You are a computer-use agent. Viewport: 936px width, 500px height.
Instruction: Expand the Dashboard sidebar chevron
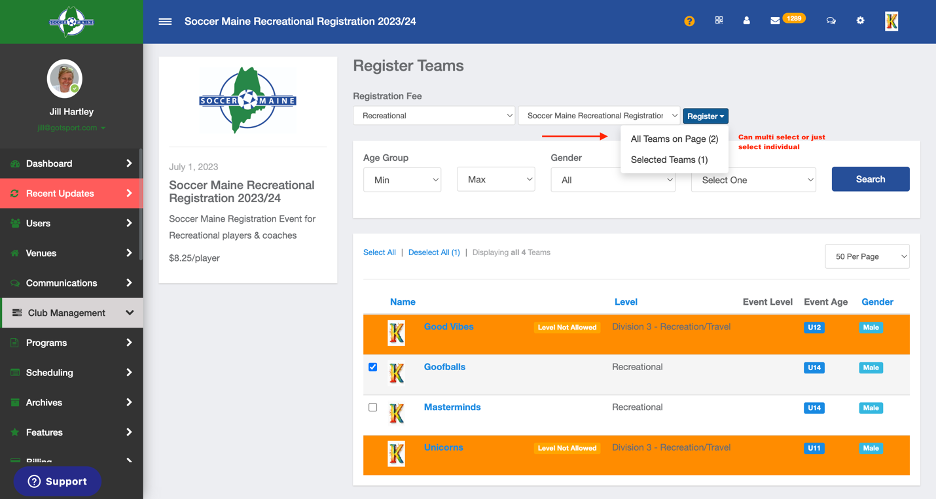[129, 163]
